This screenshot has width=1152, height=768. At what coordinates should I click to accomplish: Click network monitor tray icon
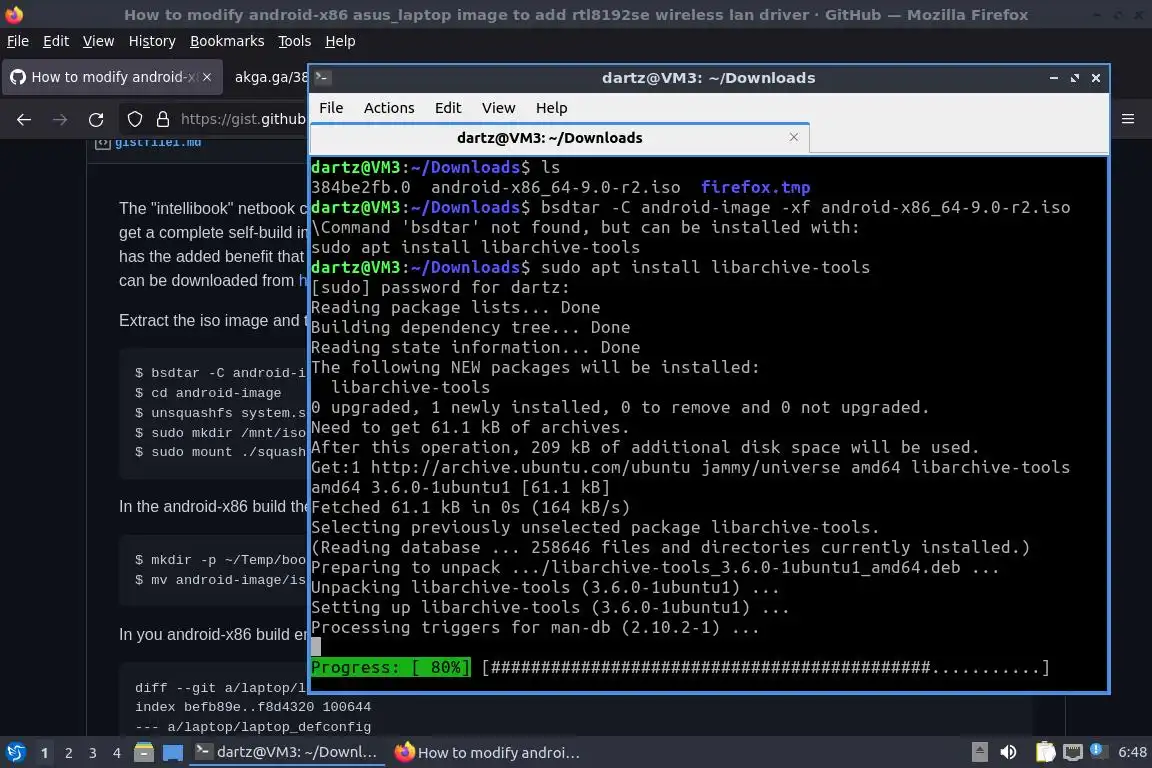(1073, 752)
